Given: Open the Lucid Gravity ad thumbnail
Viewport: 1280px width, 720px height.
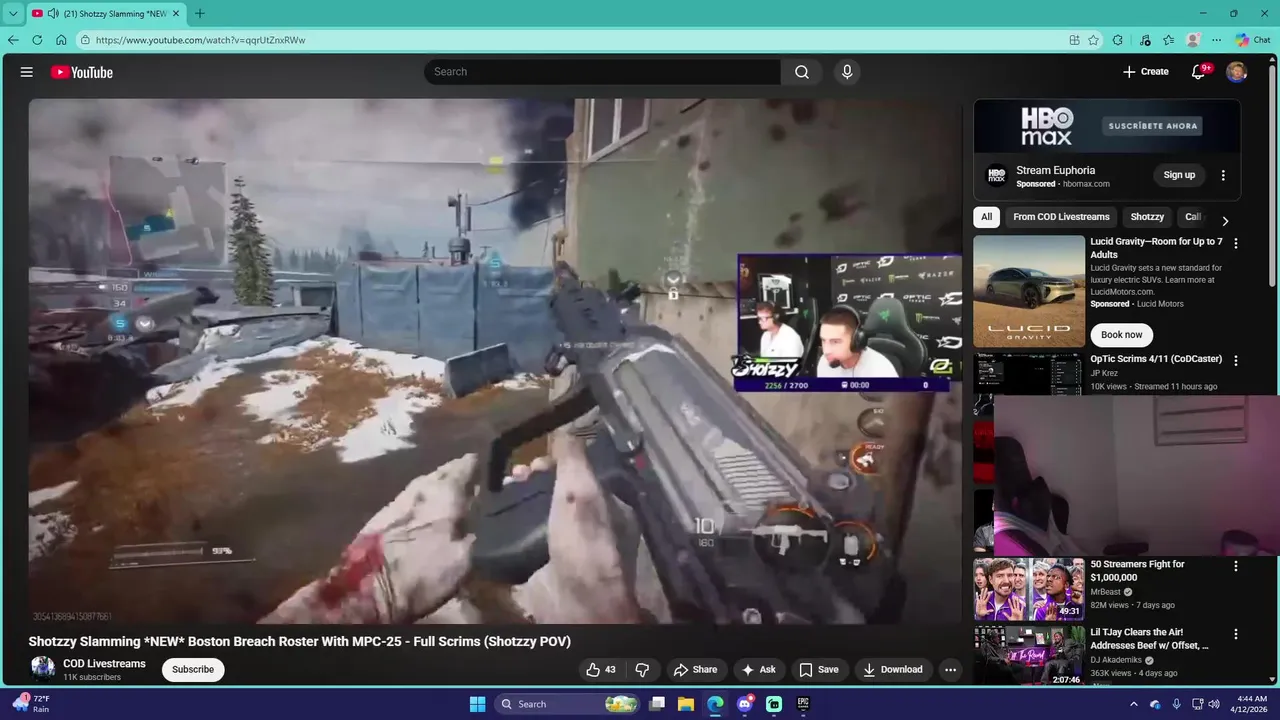Looking at the screenshot, I should [x=1029, y=291].
